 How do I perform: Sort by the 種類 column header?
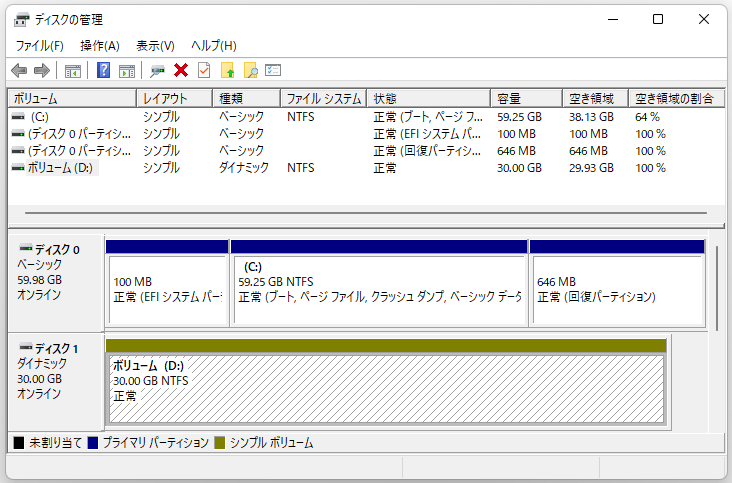click(x=246, y=98)
